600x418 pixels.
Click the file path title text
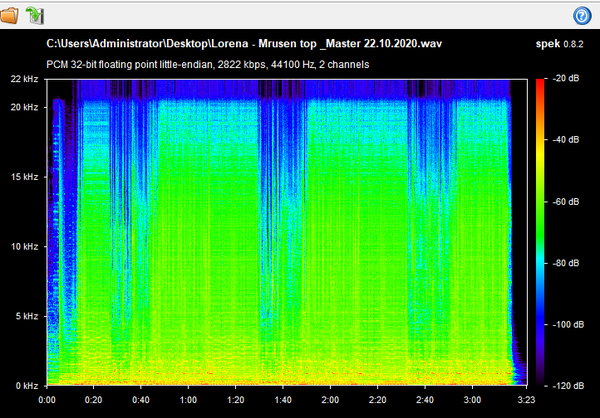point(245,45)
